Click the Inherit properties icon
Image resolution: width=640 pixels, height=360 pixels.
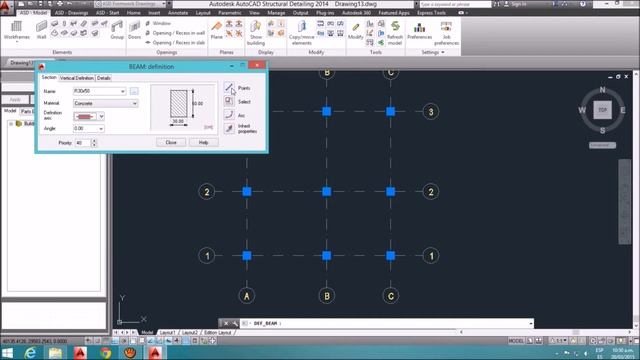tap(229, 128)
